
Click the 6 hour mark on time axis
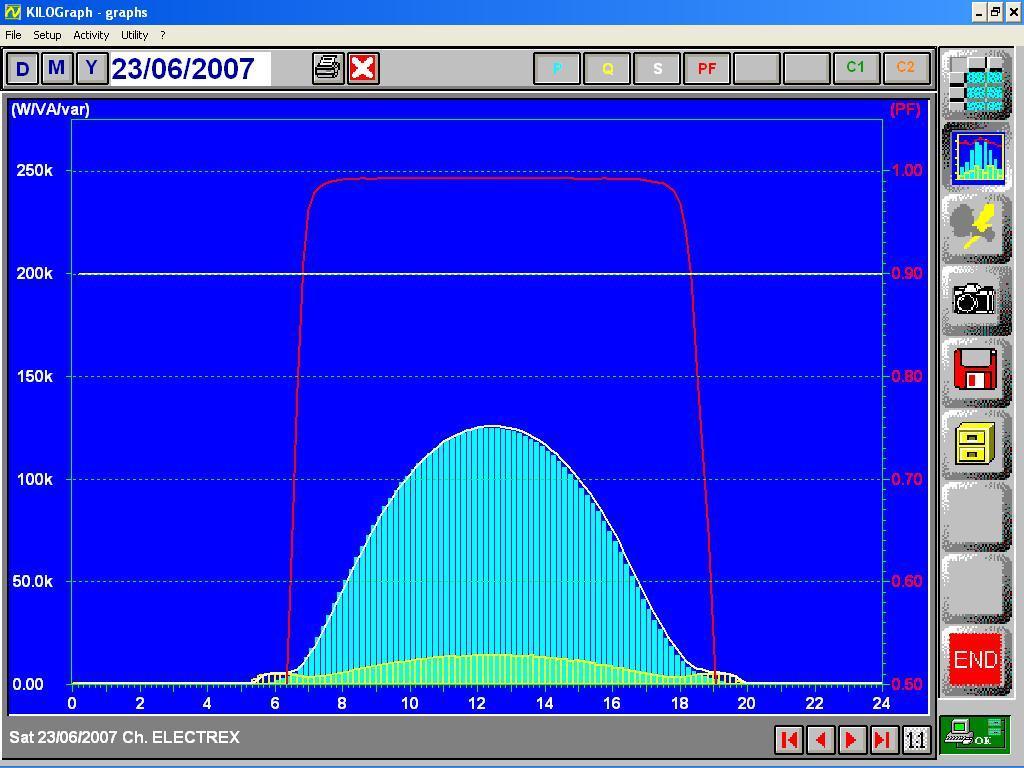[275, 703]
